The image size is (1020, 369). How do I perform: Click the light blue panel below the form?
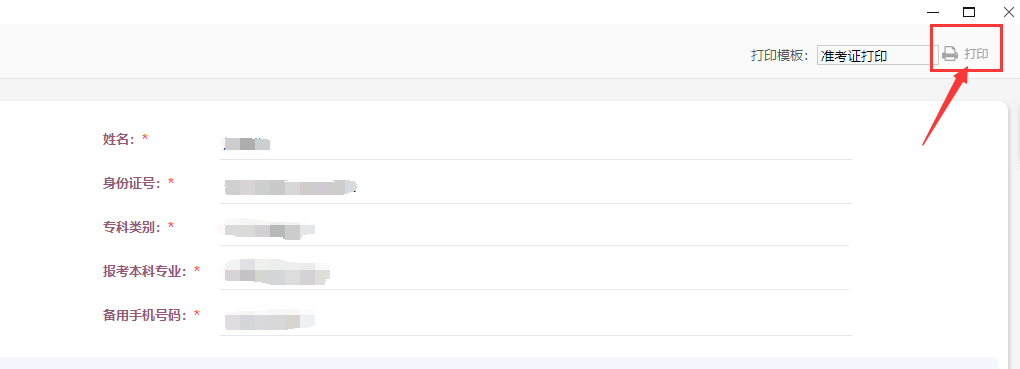(x=498, y=362)
